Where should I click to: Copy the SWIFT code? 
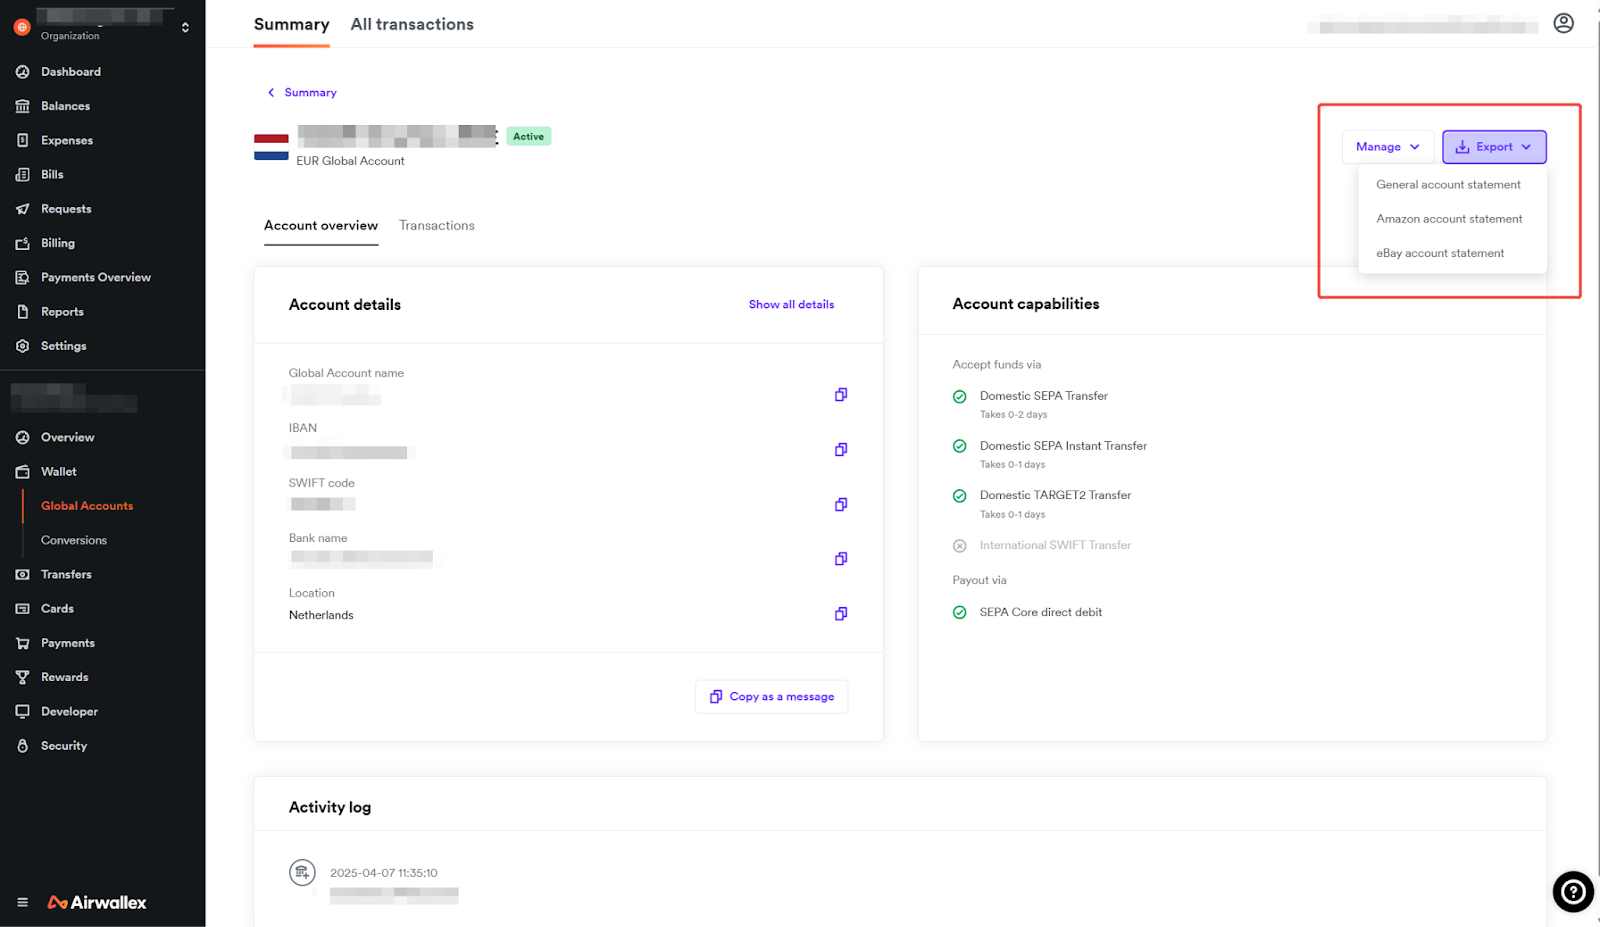pos(841,505)
